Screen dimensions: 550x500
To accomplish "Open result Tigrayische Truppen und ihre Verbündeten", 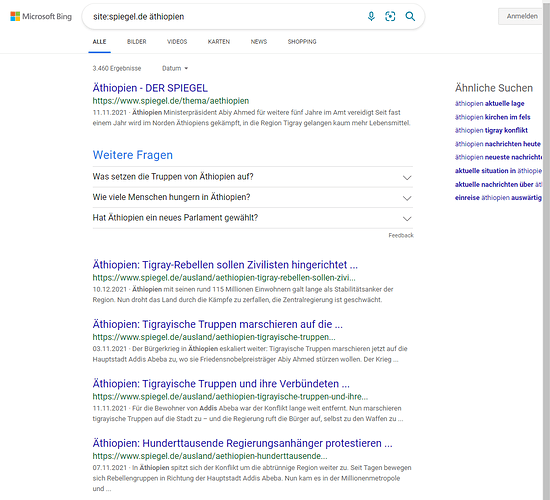I will point(221,384).
